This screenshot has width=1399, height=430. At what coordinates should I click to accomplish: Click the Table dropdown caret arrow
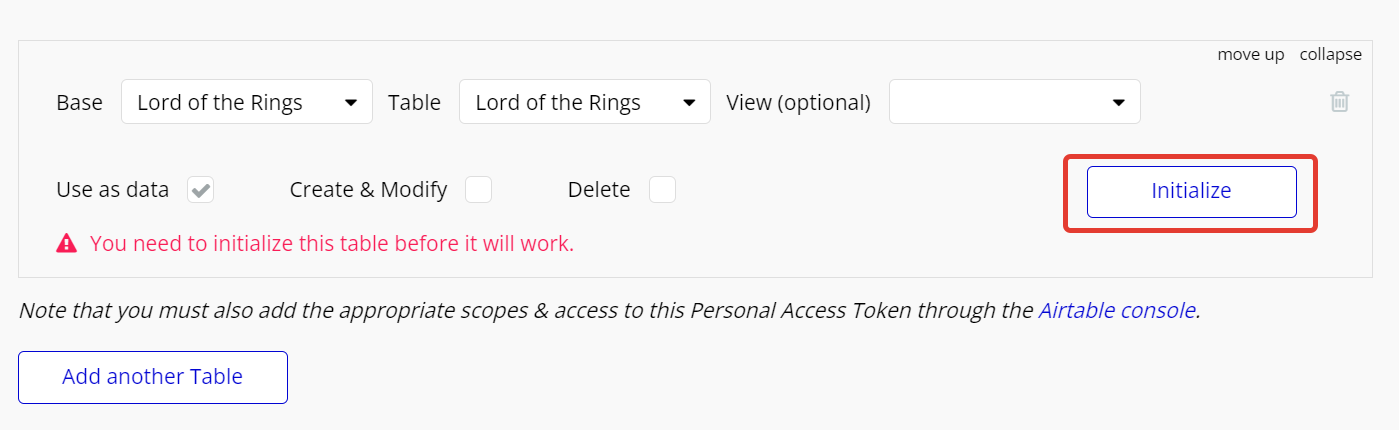[x=689, y=103]
